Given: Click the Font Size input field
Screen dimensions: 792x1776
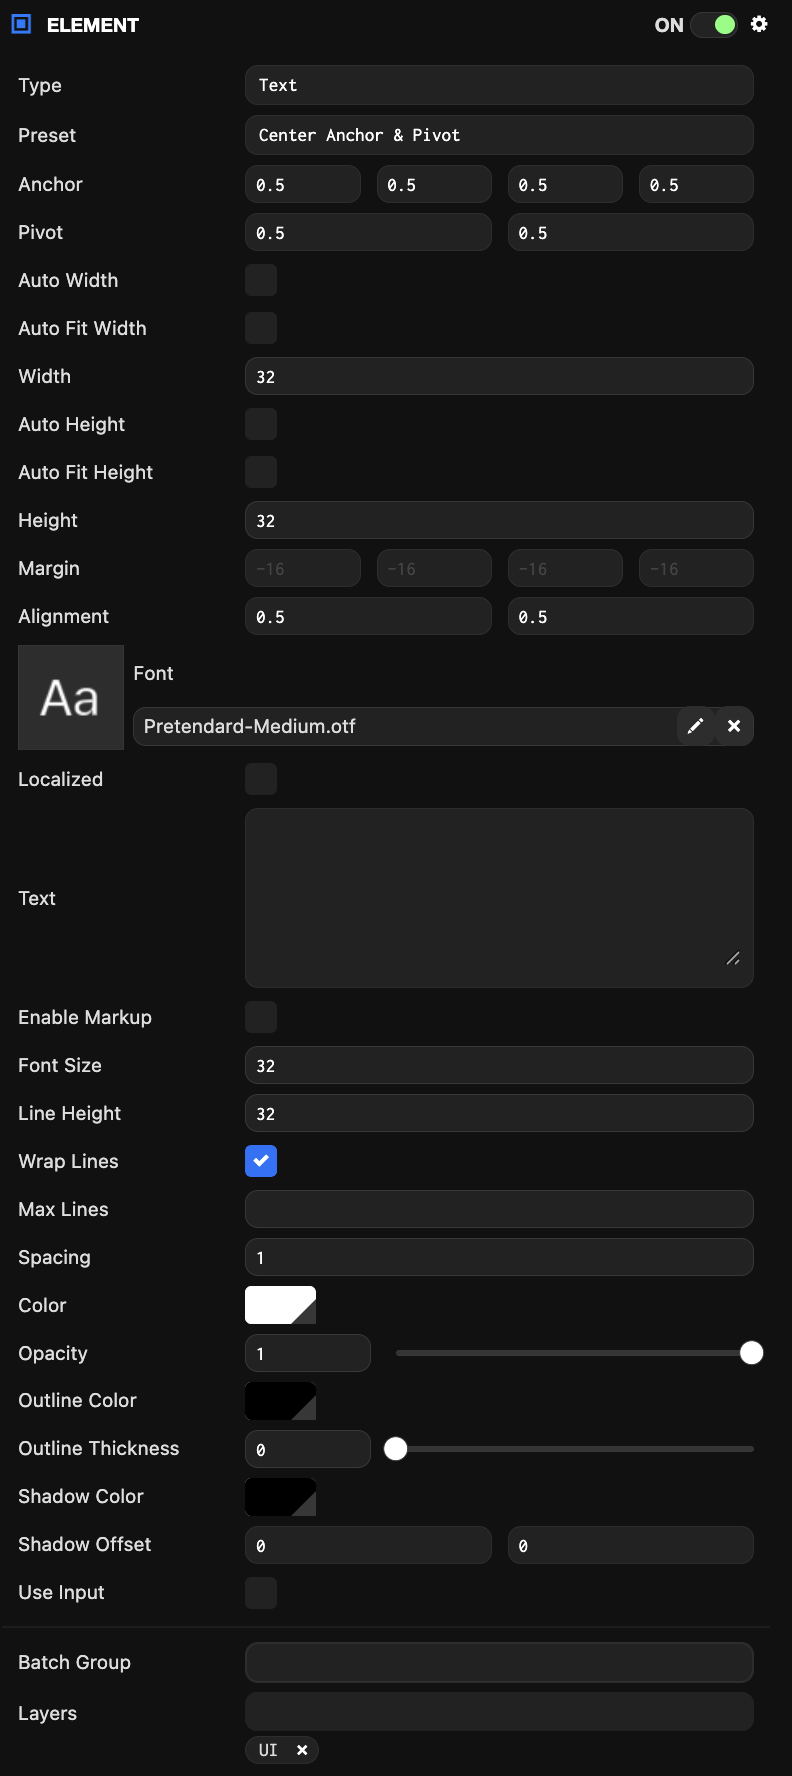Looking at the screenshot, I should click(499, 1065).
